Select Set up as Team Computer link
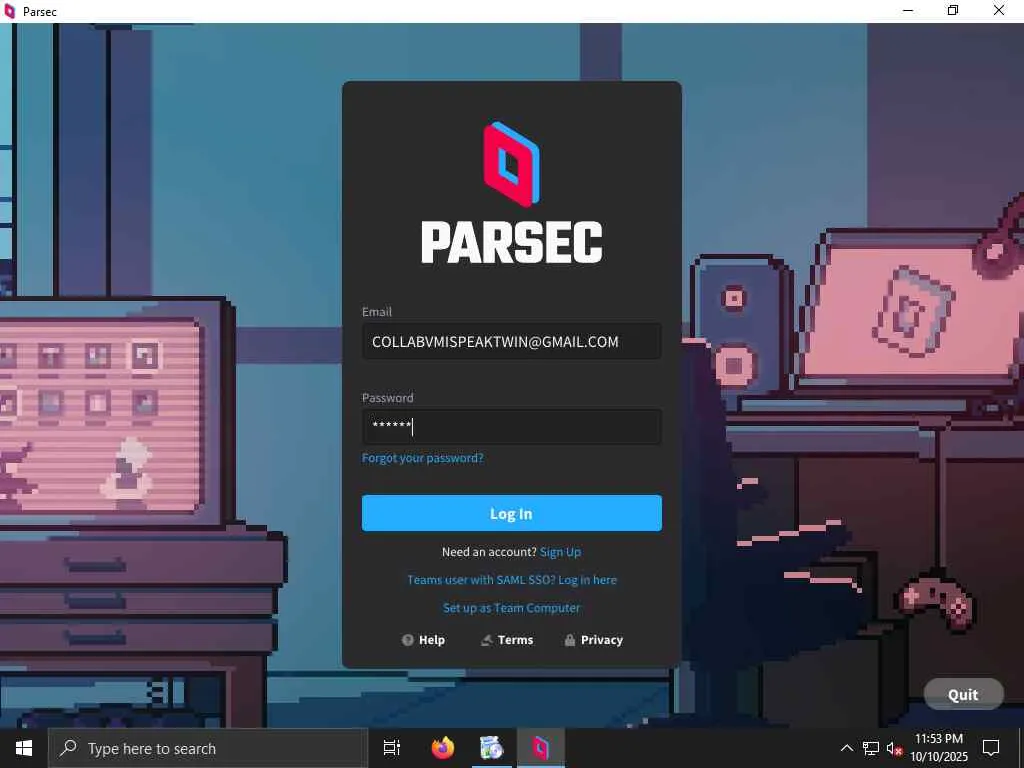 click(x=511, y=608)
